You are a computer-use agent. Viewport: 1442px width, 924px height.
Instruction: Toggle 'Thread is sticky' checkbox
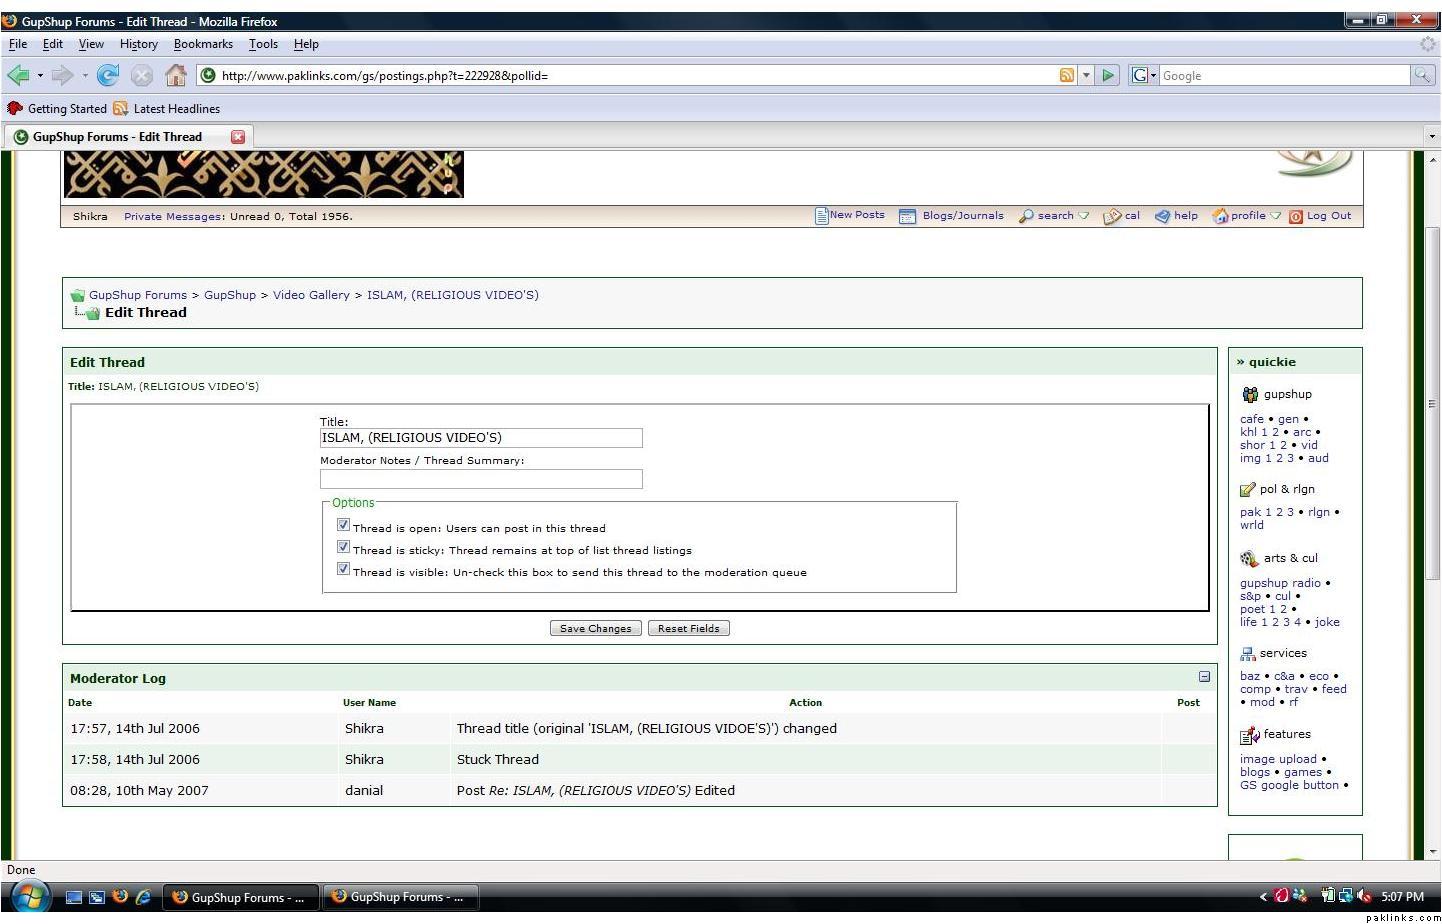pyautogui.click(x=343, y=547)
